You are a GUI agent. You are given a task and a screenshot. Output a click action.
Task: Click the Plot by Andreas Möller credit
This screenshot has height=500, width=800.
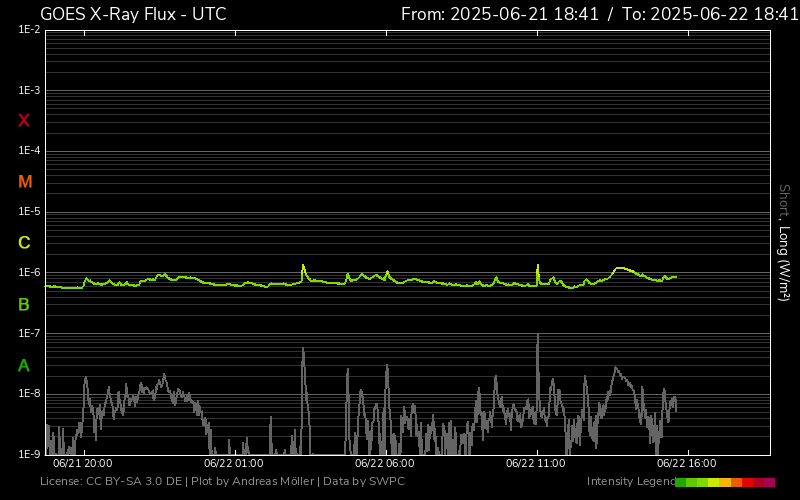[x=254, y=482]
